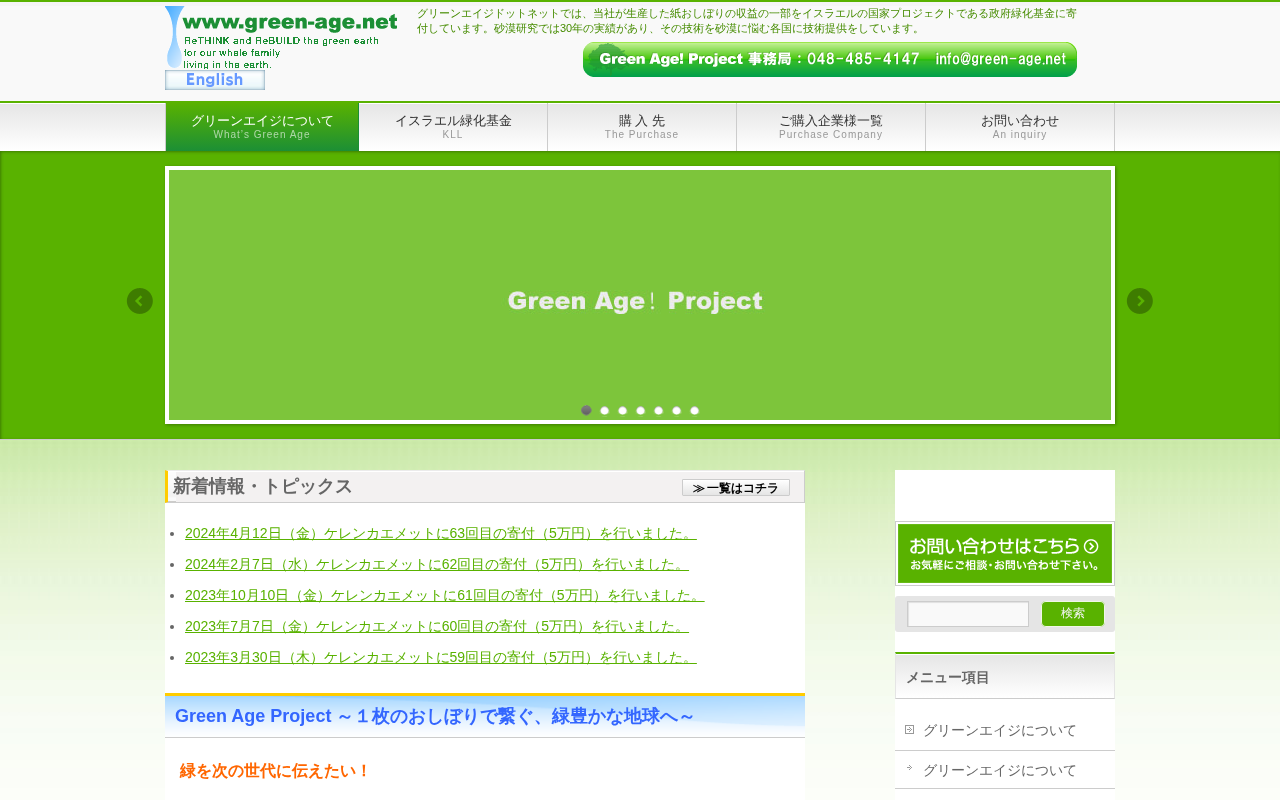Expand first グリーンエイジについて sidebar item icon
1280x800 pixels.
click(x=909, y=729)
